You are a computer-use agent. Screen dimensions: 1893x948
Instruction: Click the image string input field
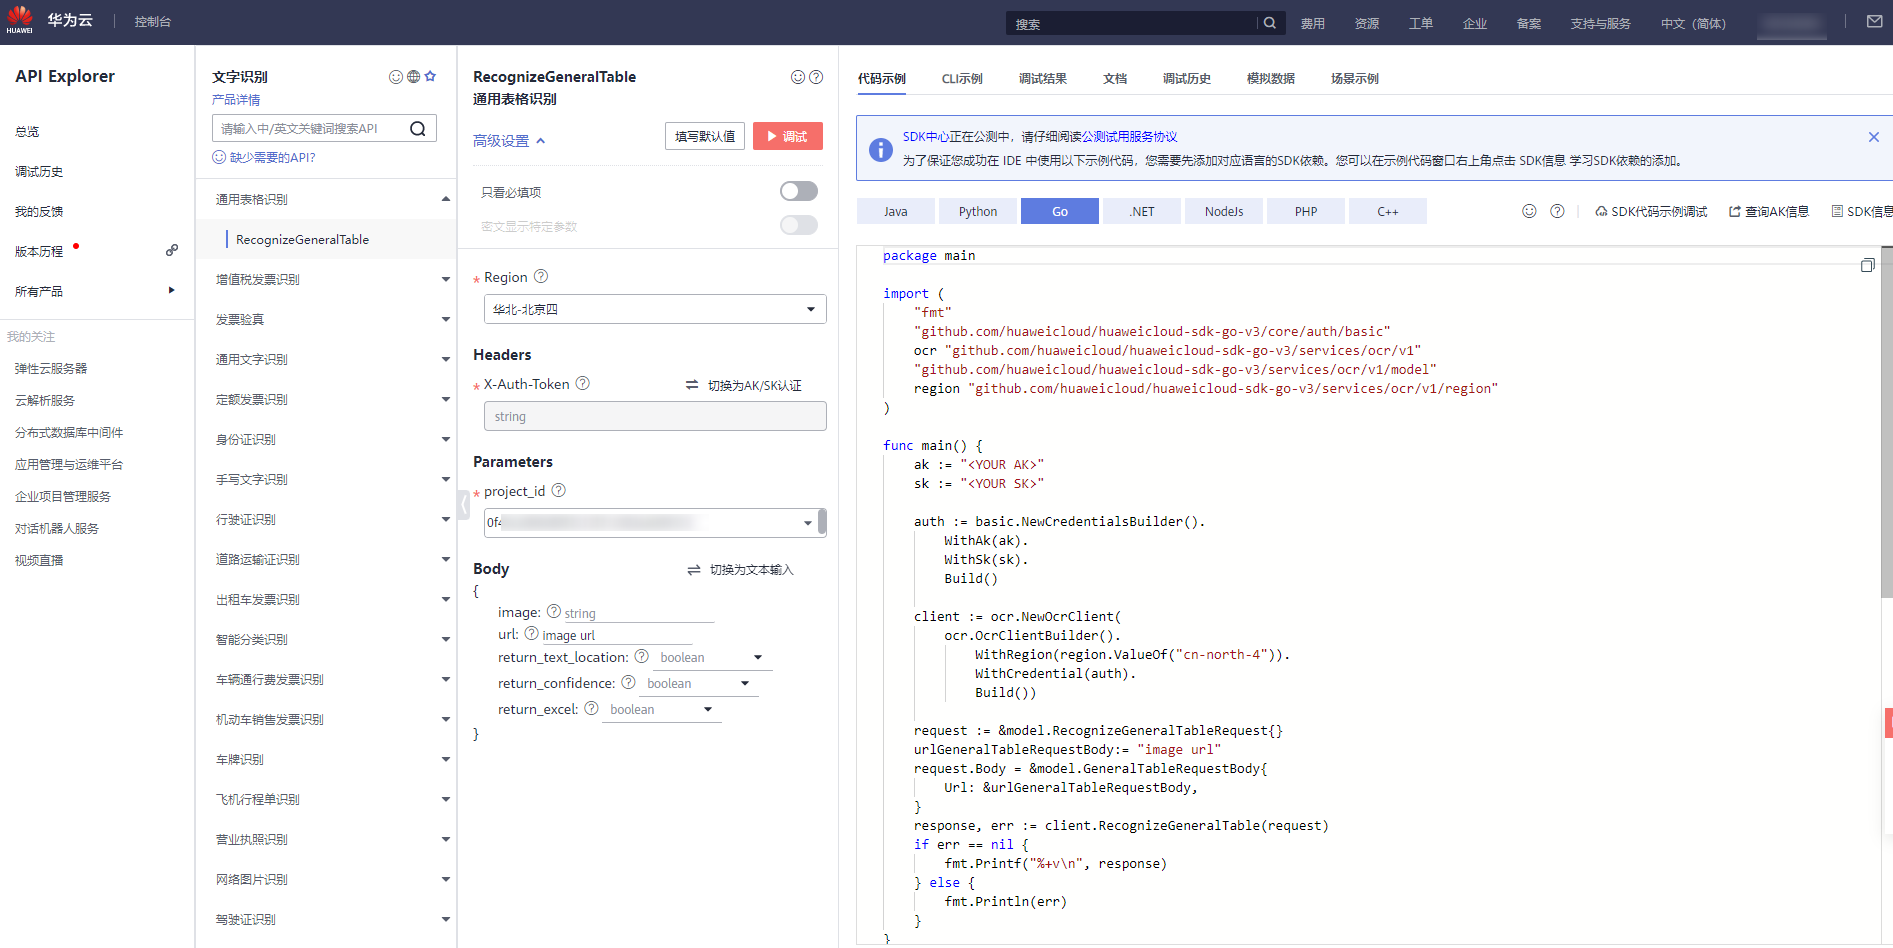click(x=638, y=613)
